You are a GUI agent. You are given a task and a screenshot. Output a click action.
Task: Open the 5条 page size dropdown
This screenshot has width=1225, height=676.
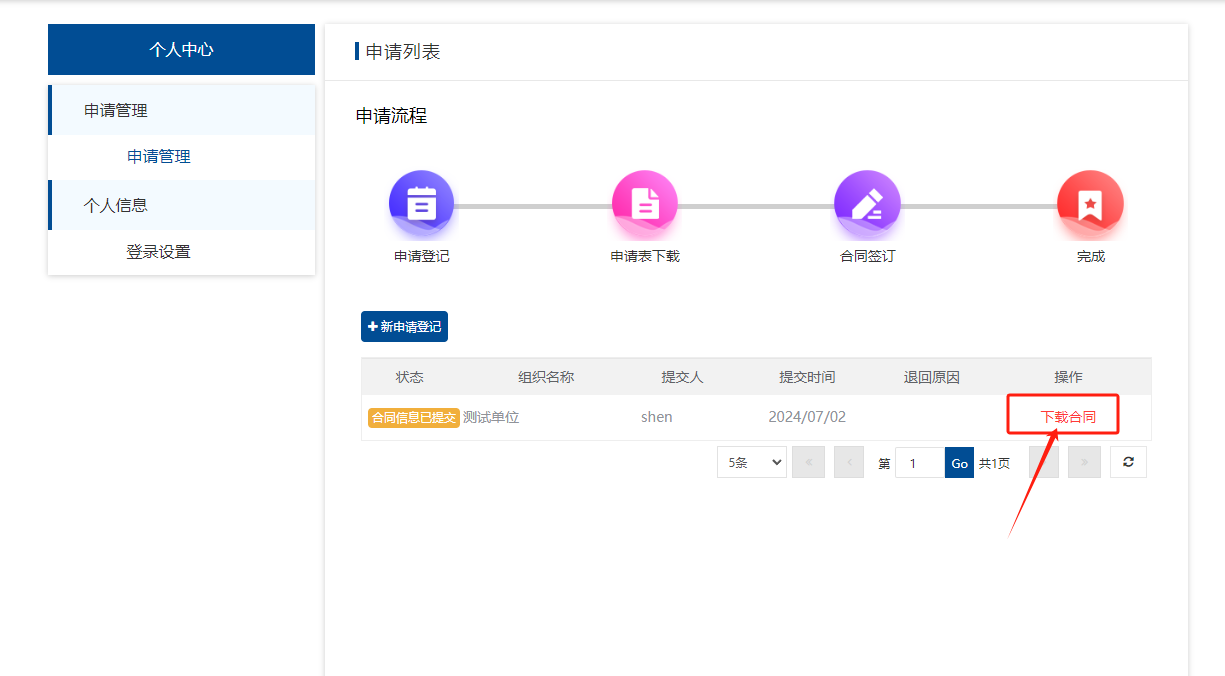click(x=751, y=462)
